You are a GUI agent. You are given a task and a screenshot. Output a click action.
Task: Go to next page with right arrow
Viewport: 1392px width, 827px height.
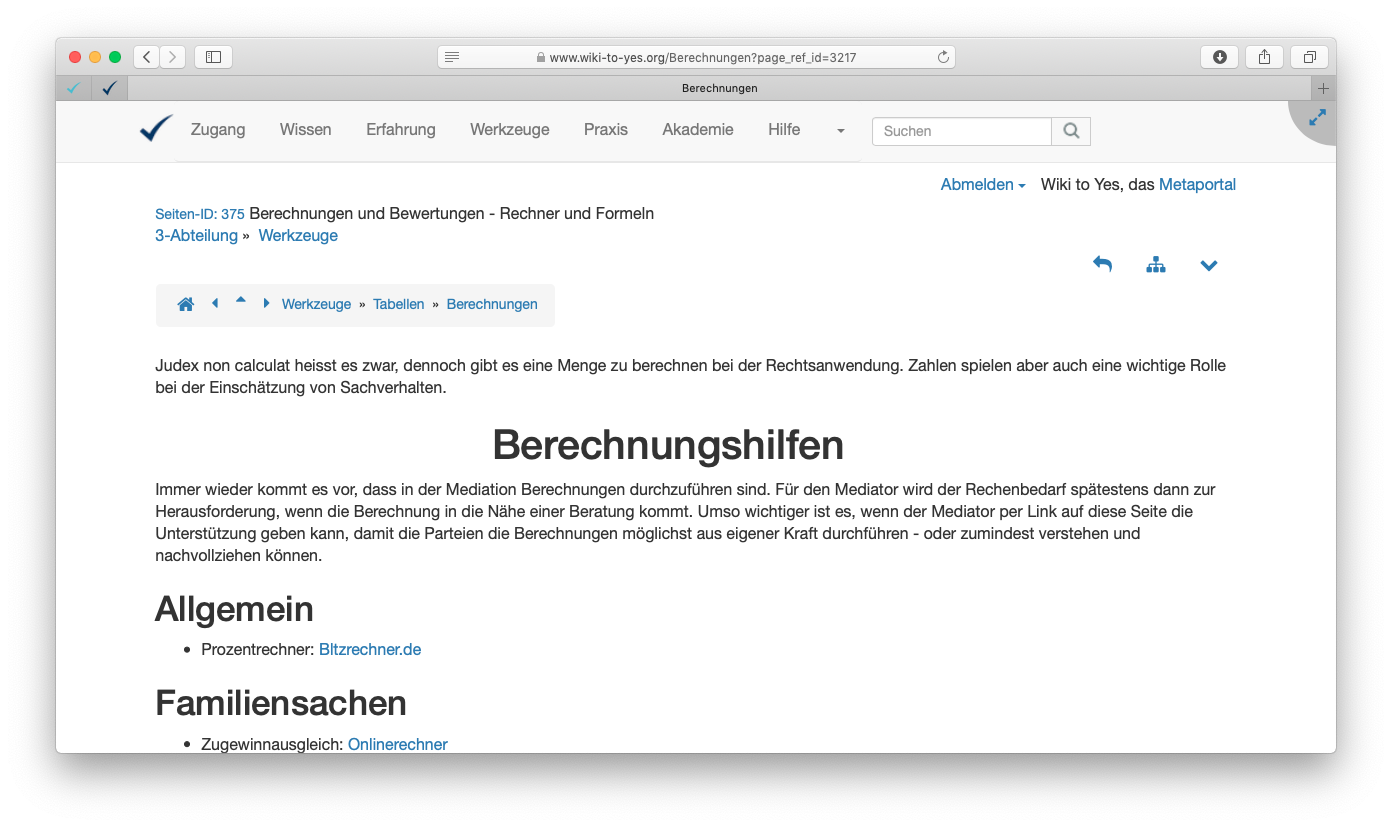[x=266, y=304]
